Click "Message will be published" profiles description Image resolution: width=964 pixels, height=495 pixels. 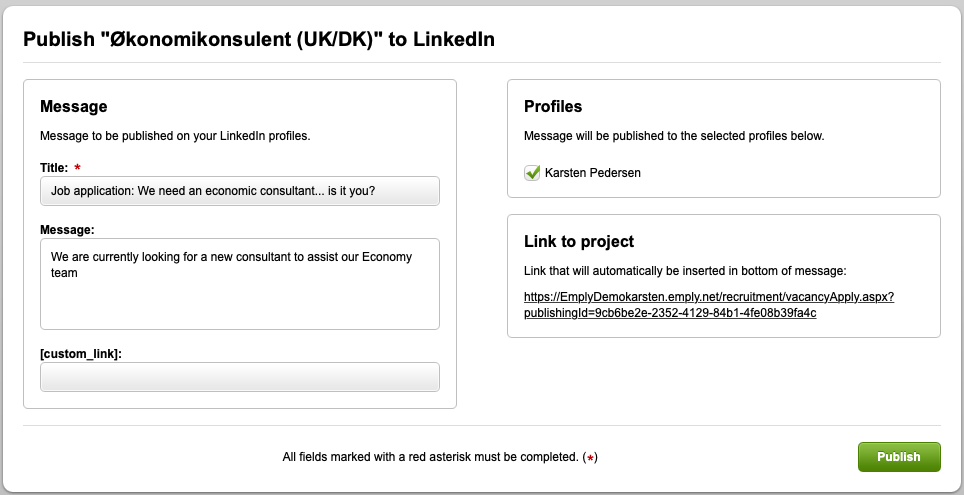click(x=674, y=135)
